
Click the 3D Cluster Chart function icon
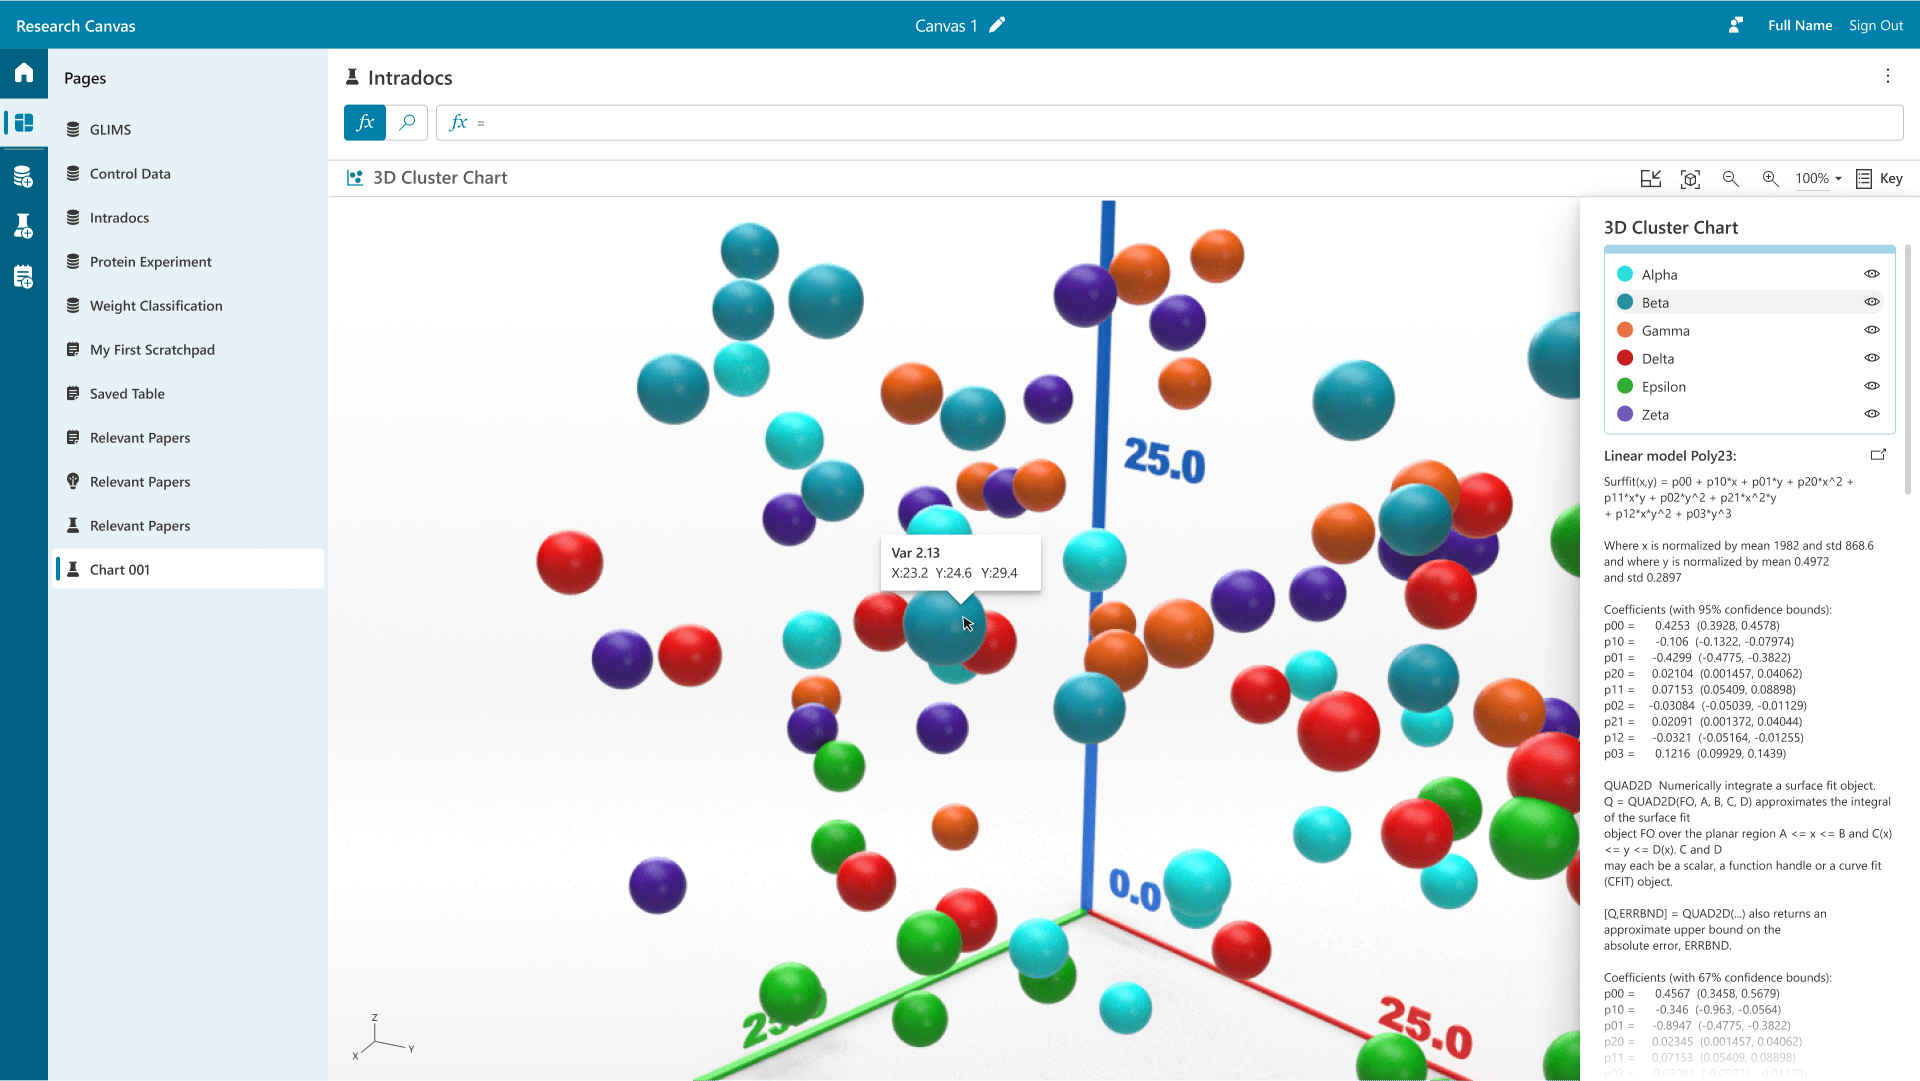[x=355, y=177]
